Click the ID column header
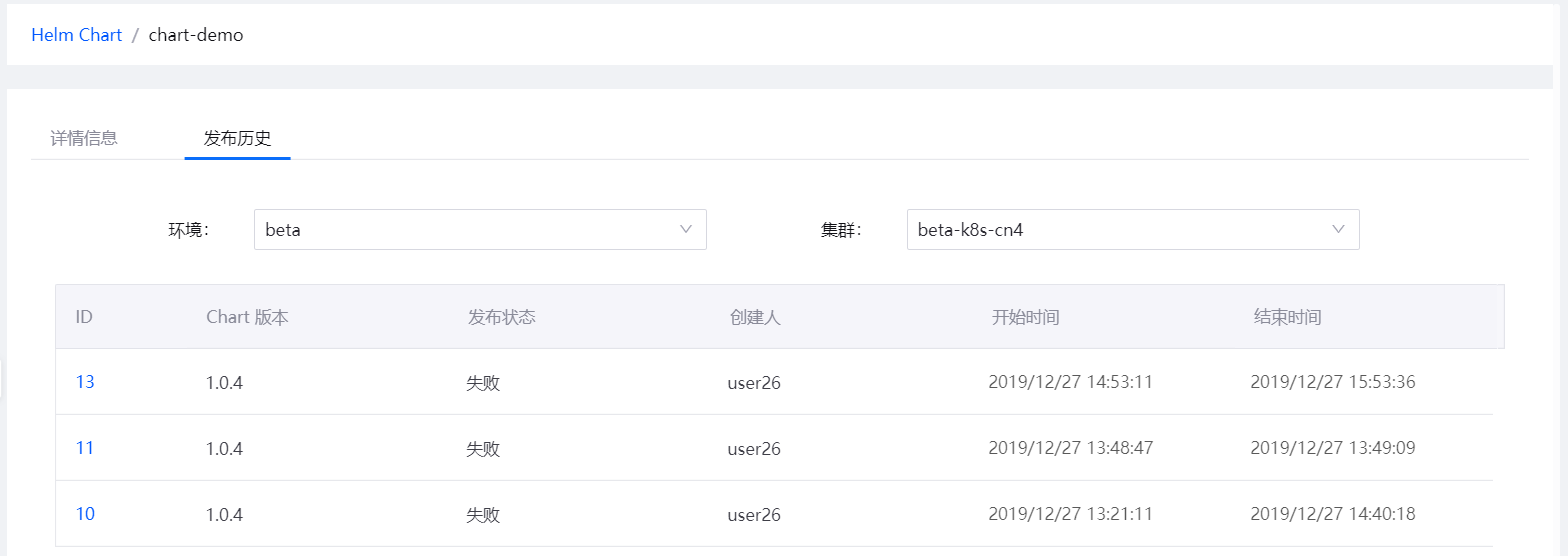Screen dimensions: 1568x556 tap(84, 317)
